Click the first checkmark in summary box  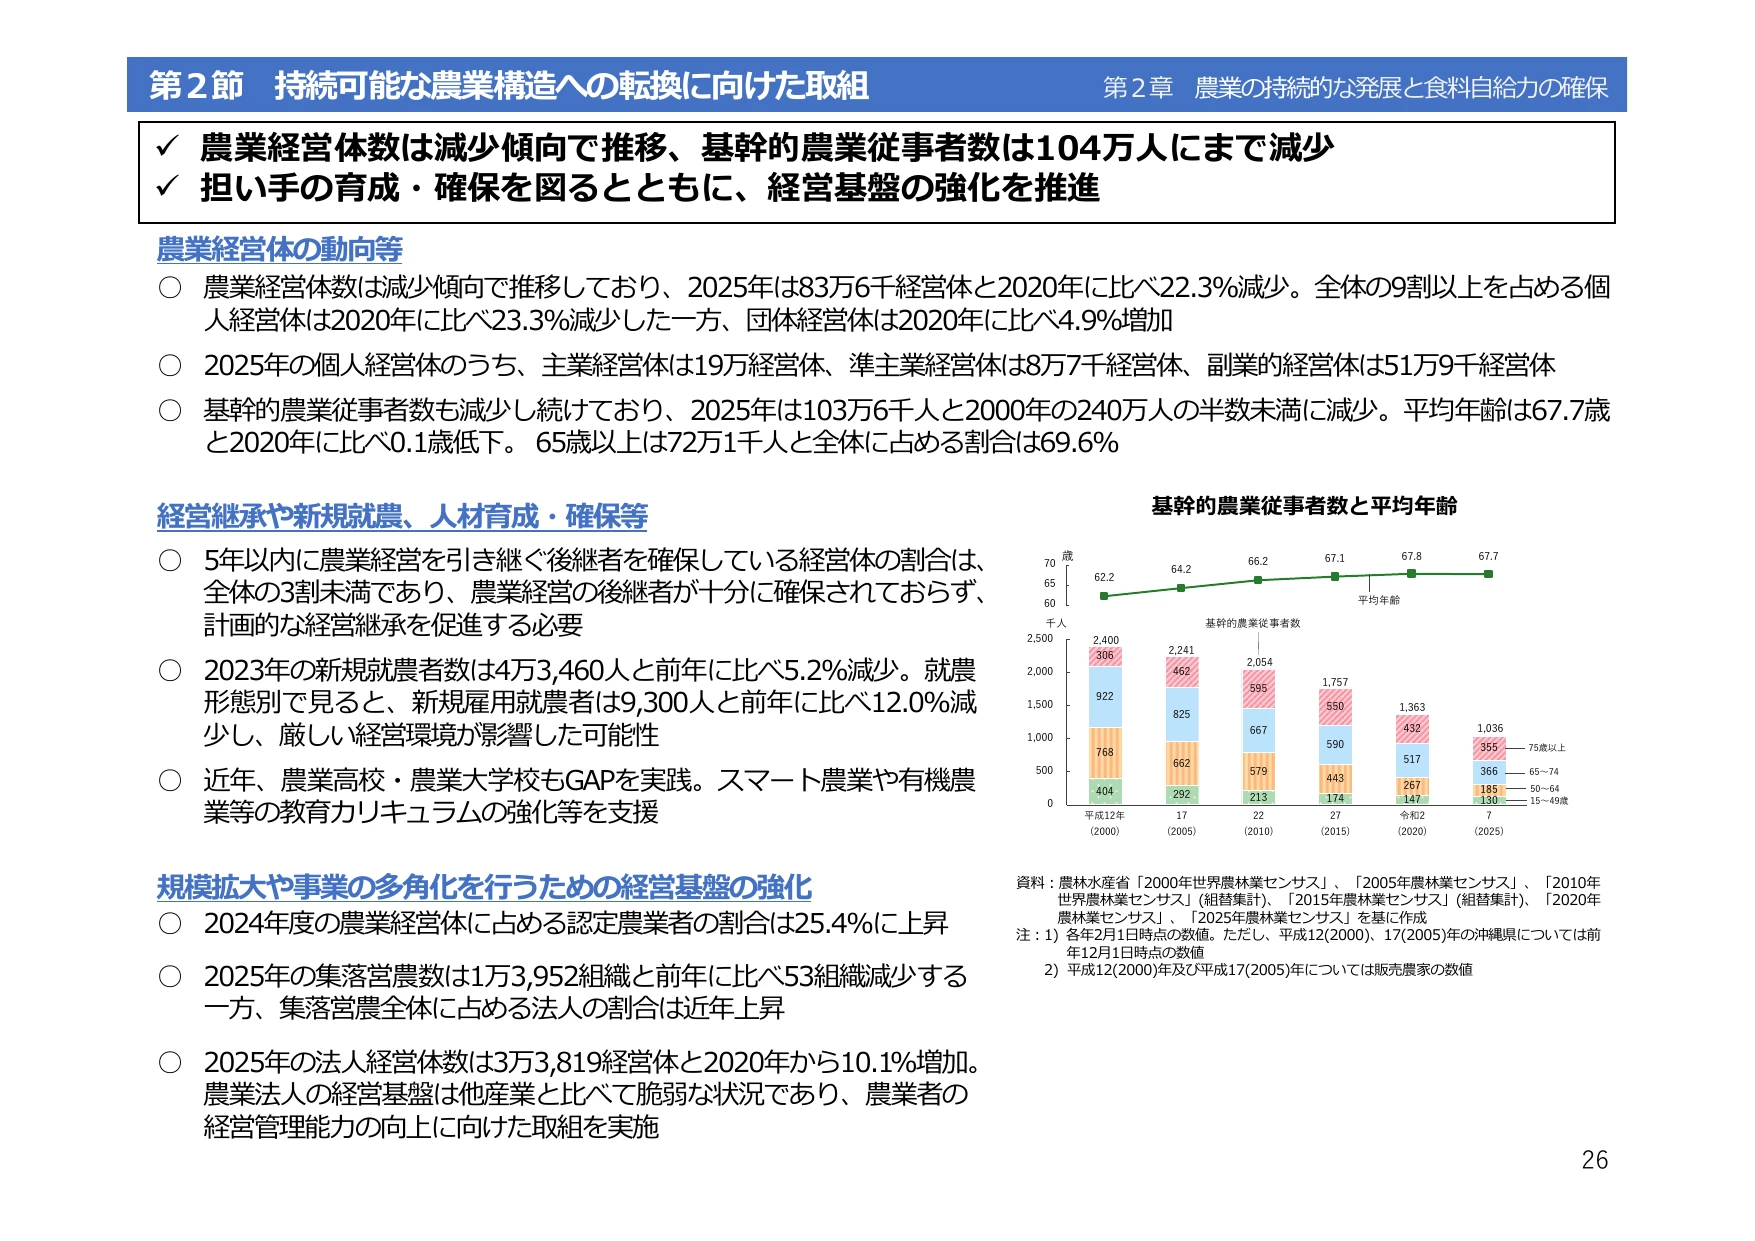pyautogui.click(x=167, y=148)
